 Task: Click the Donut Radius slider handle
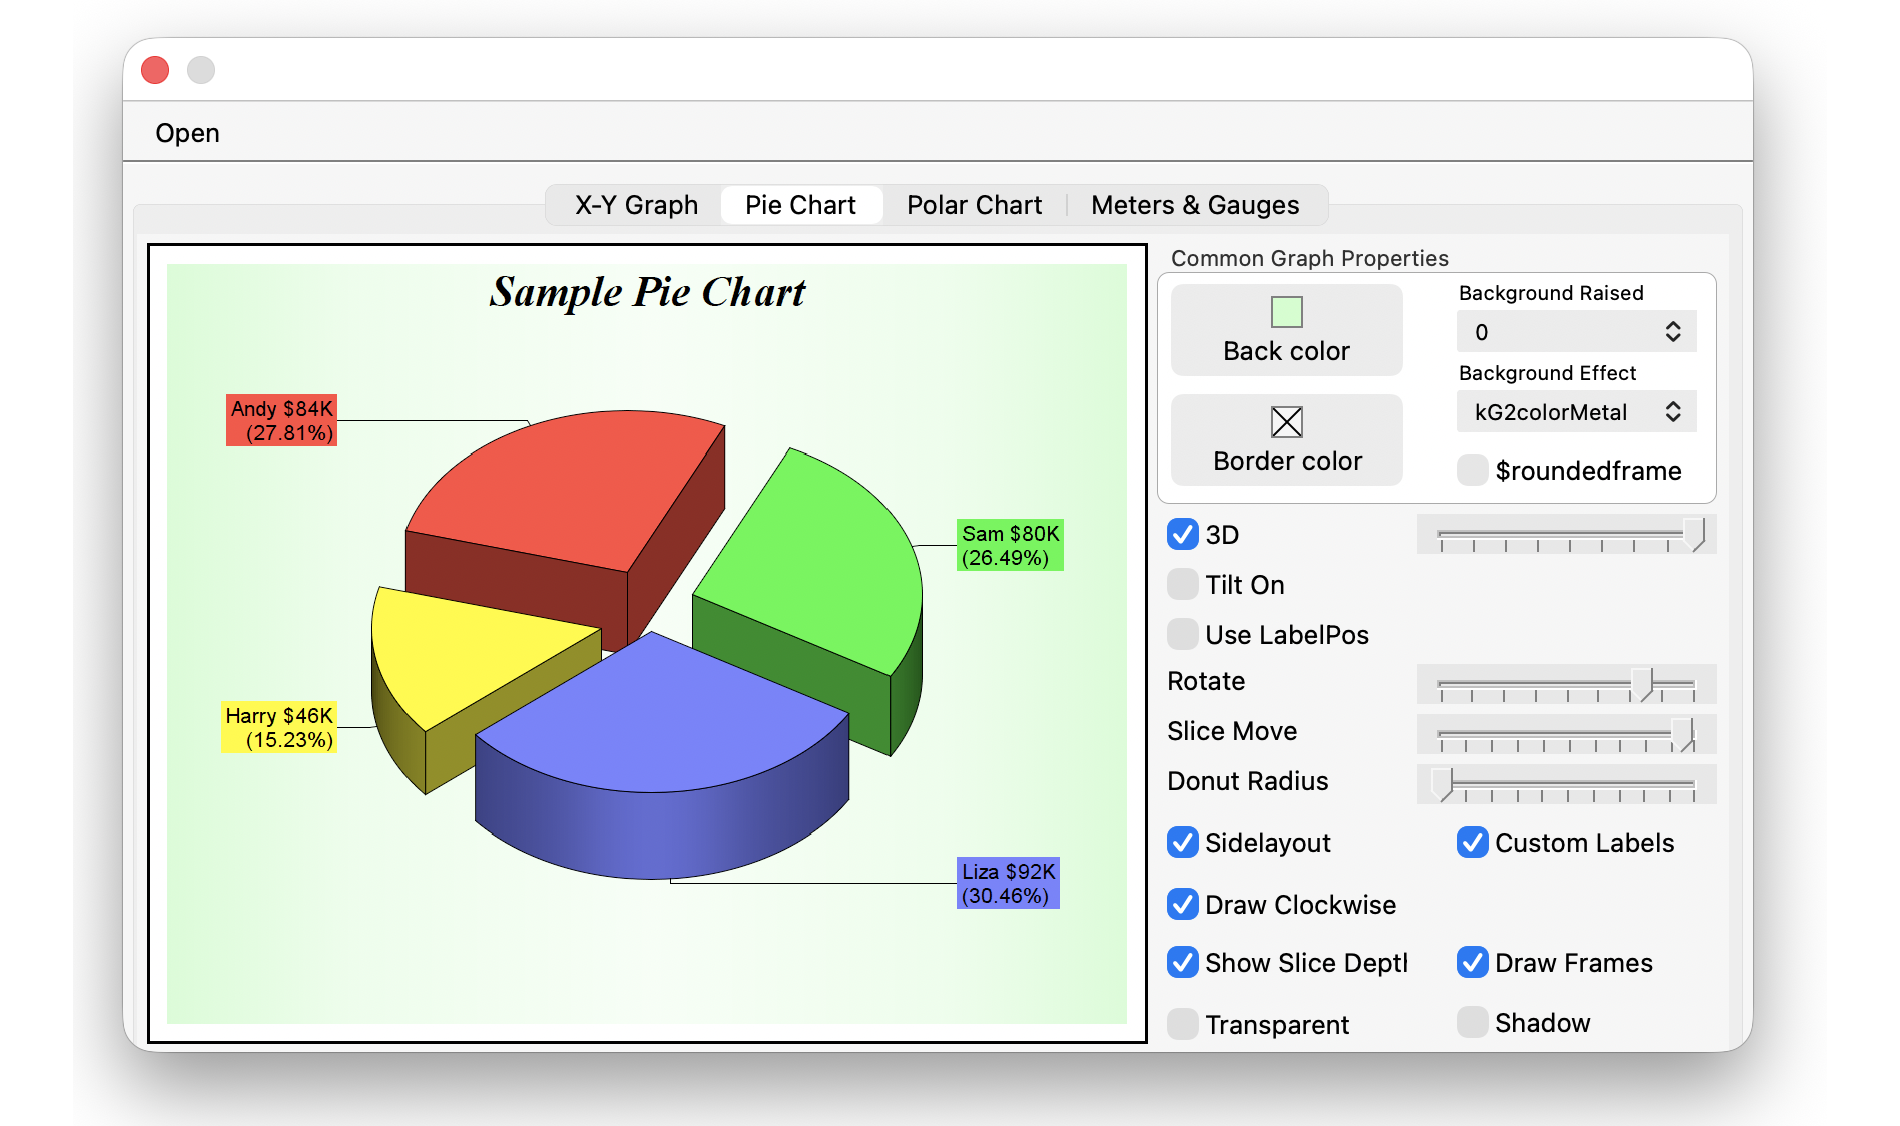point(1442,784)
